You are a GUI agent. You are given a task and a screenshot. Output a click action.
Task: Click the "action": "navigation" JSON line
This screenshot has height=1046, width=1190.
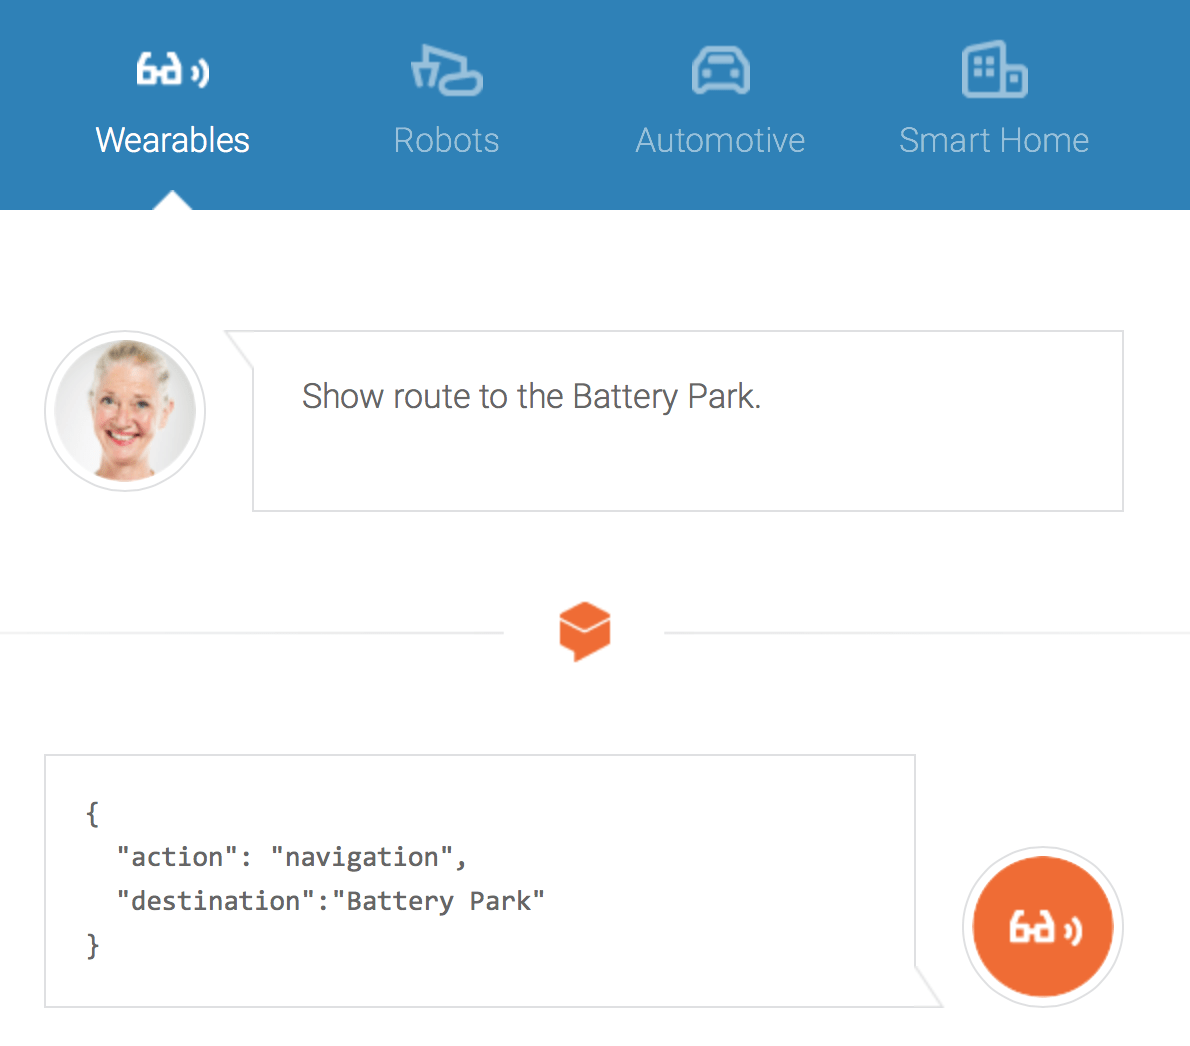[291, 857]
